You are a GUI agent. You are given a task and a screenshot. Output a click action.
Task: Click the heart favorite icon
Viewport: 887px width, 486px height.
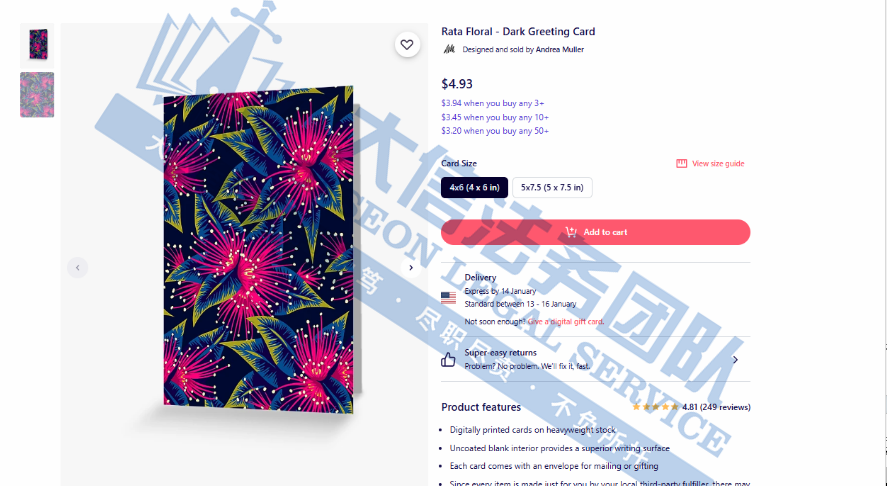pyautogui.click(x=407, y=45)
